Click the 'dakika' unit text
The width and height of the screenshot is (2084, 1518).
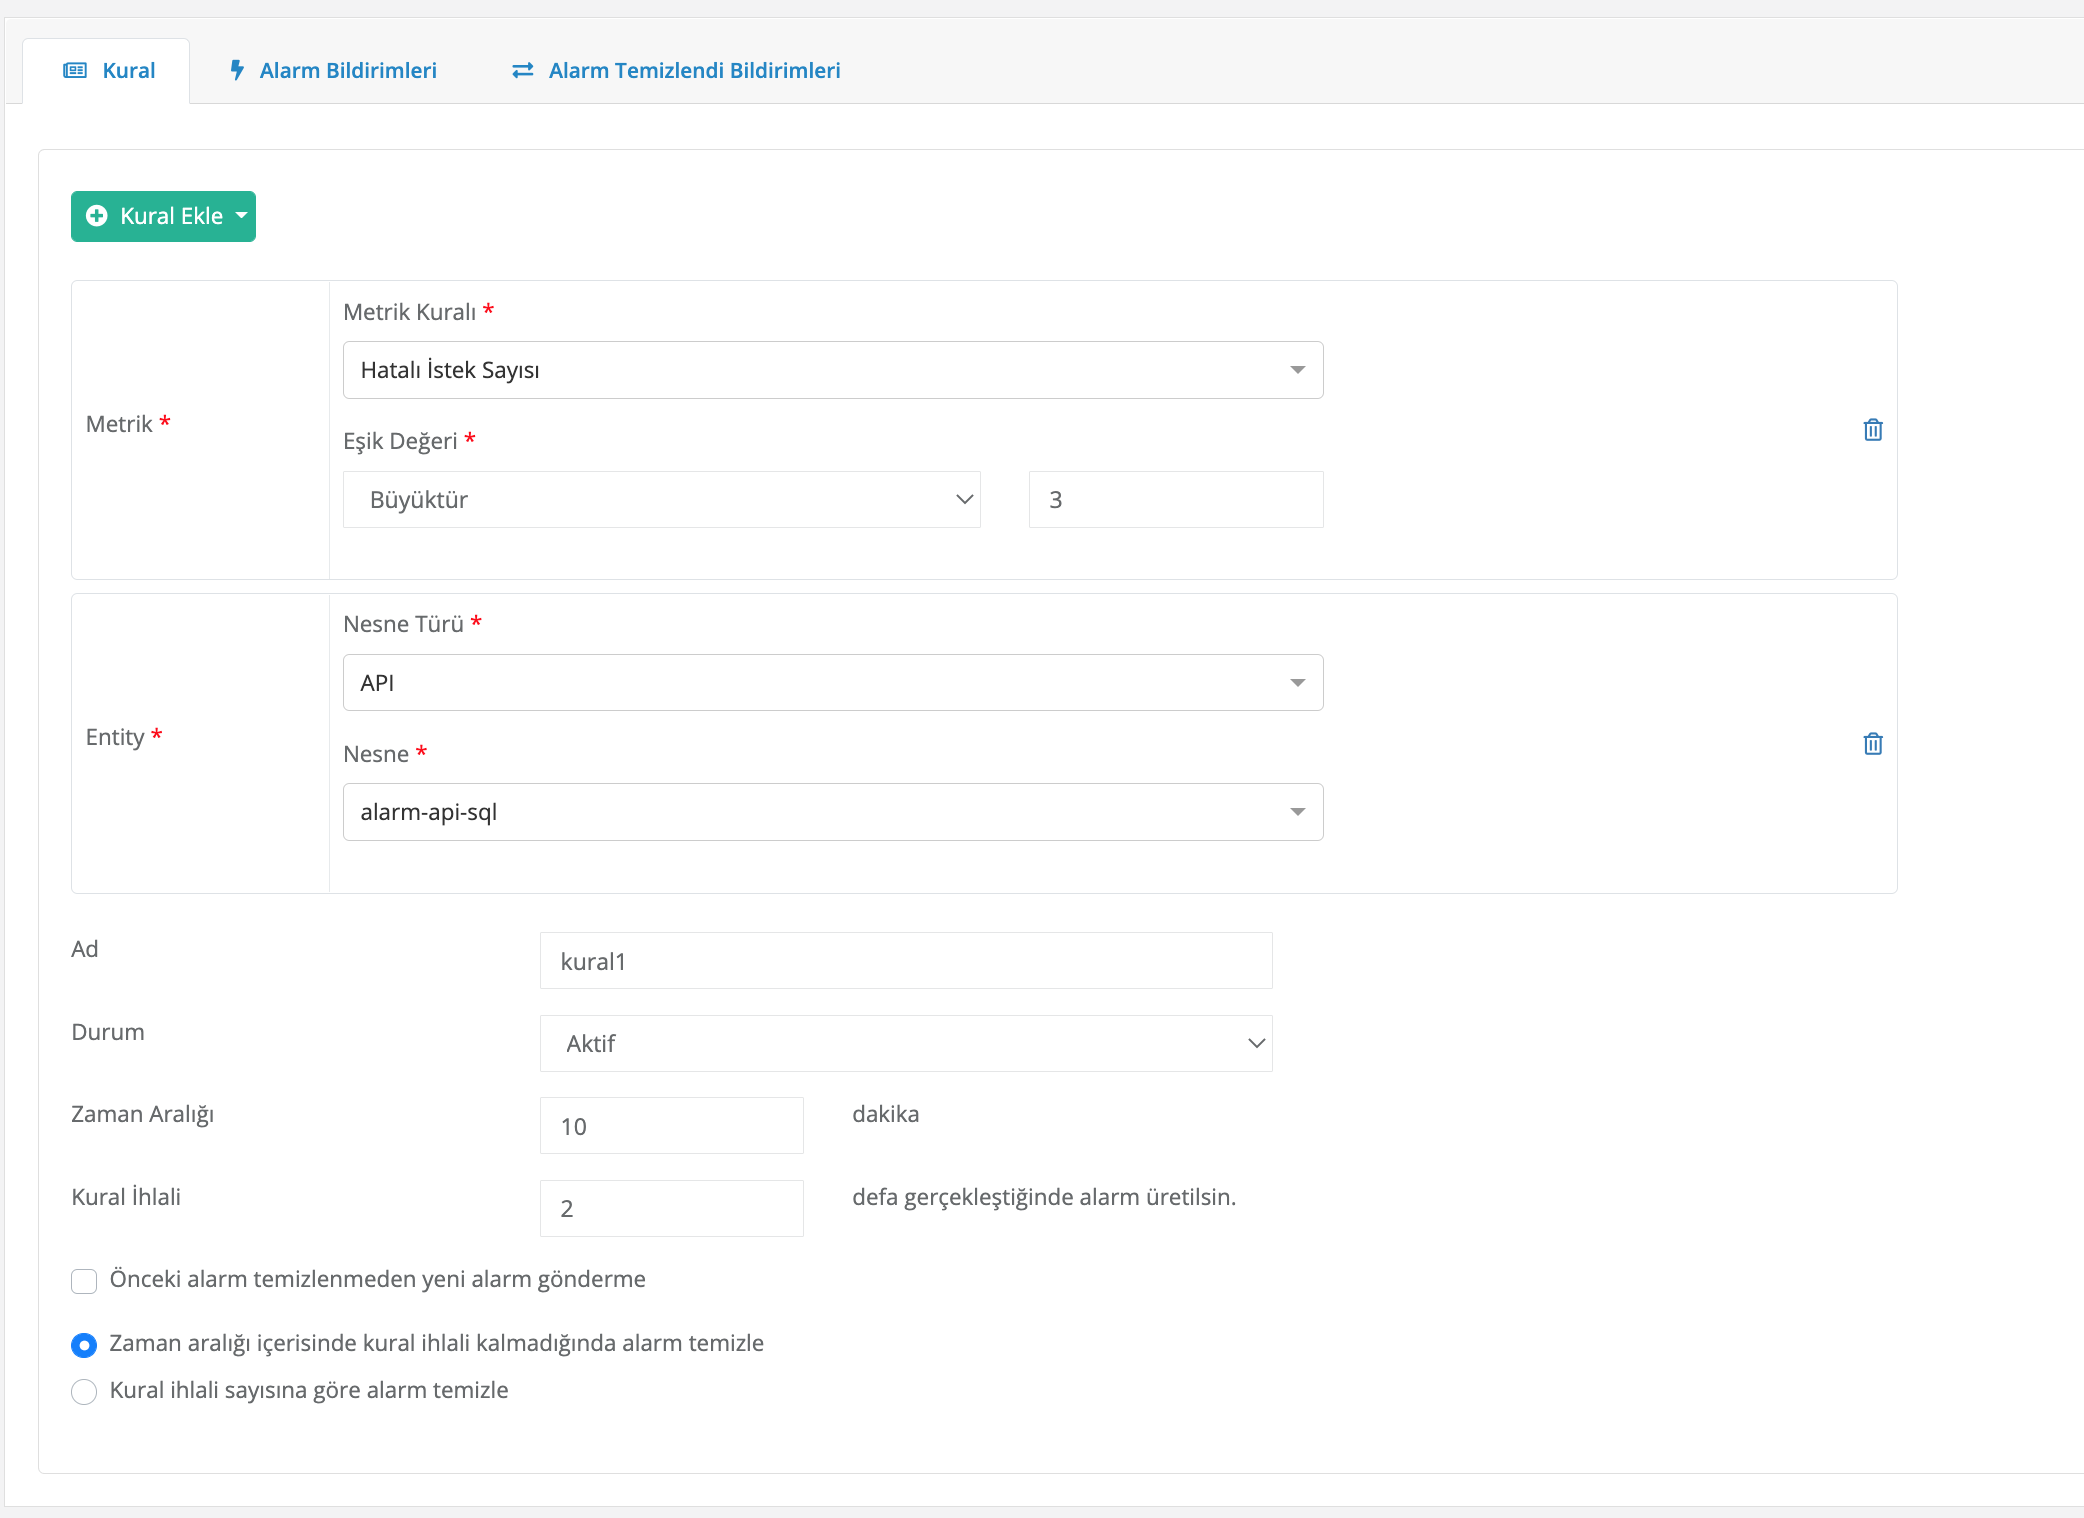pos(885,1114)
